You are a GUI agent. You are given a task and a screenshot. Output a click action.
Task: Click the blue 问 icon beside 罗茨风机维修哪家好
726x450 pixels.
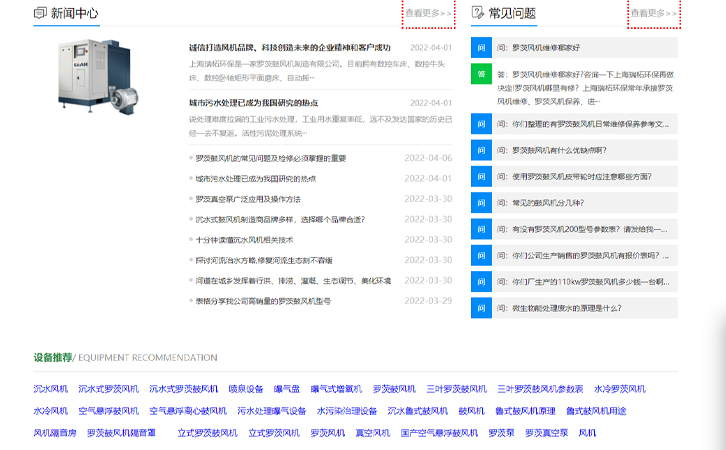click(x=481, y=47)
